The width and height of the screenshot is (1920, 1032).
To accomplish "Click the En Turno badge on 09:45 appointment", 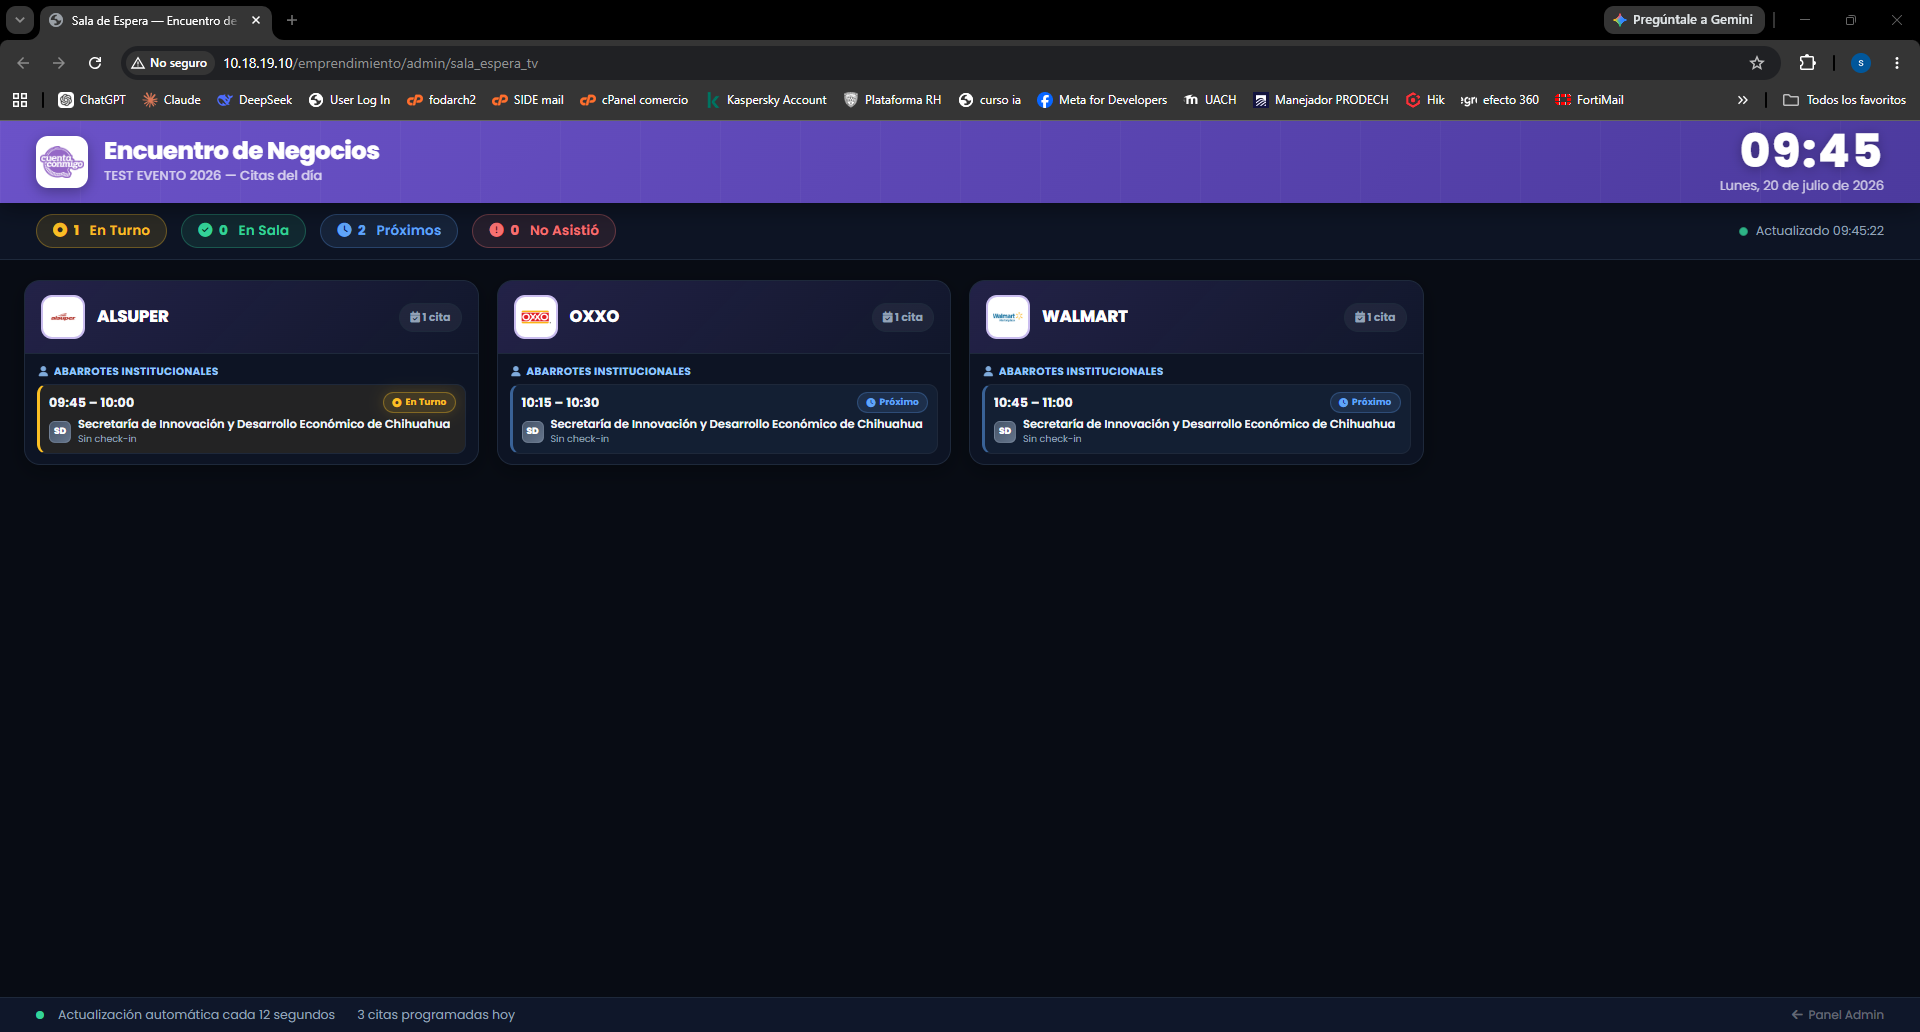I will click(x=419, y=402).
